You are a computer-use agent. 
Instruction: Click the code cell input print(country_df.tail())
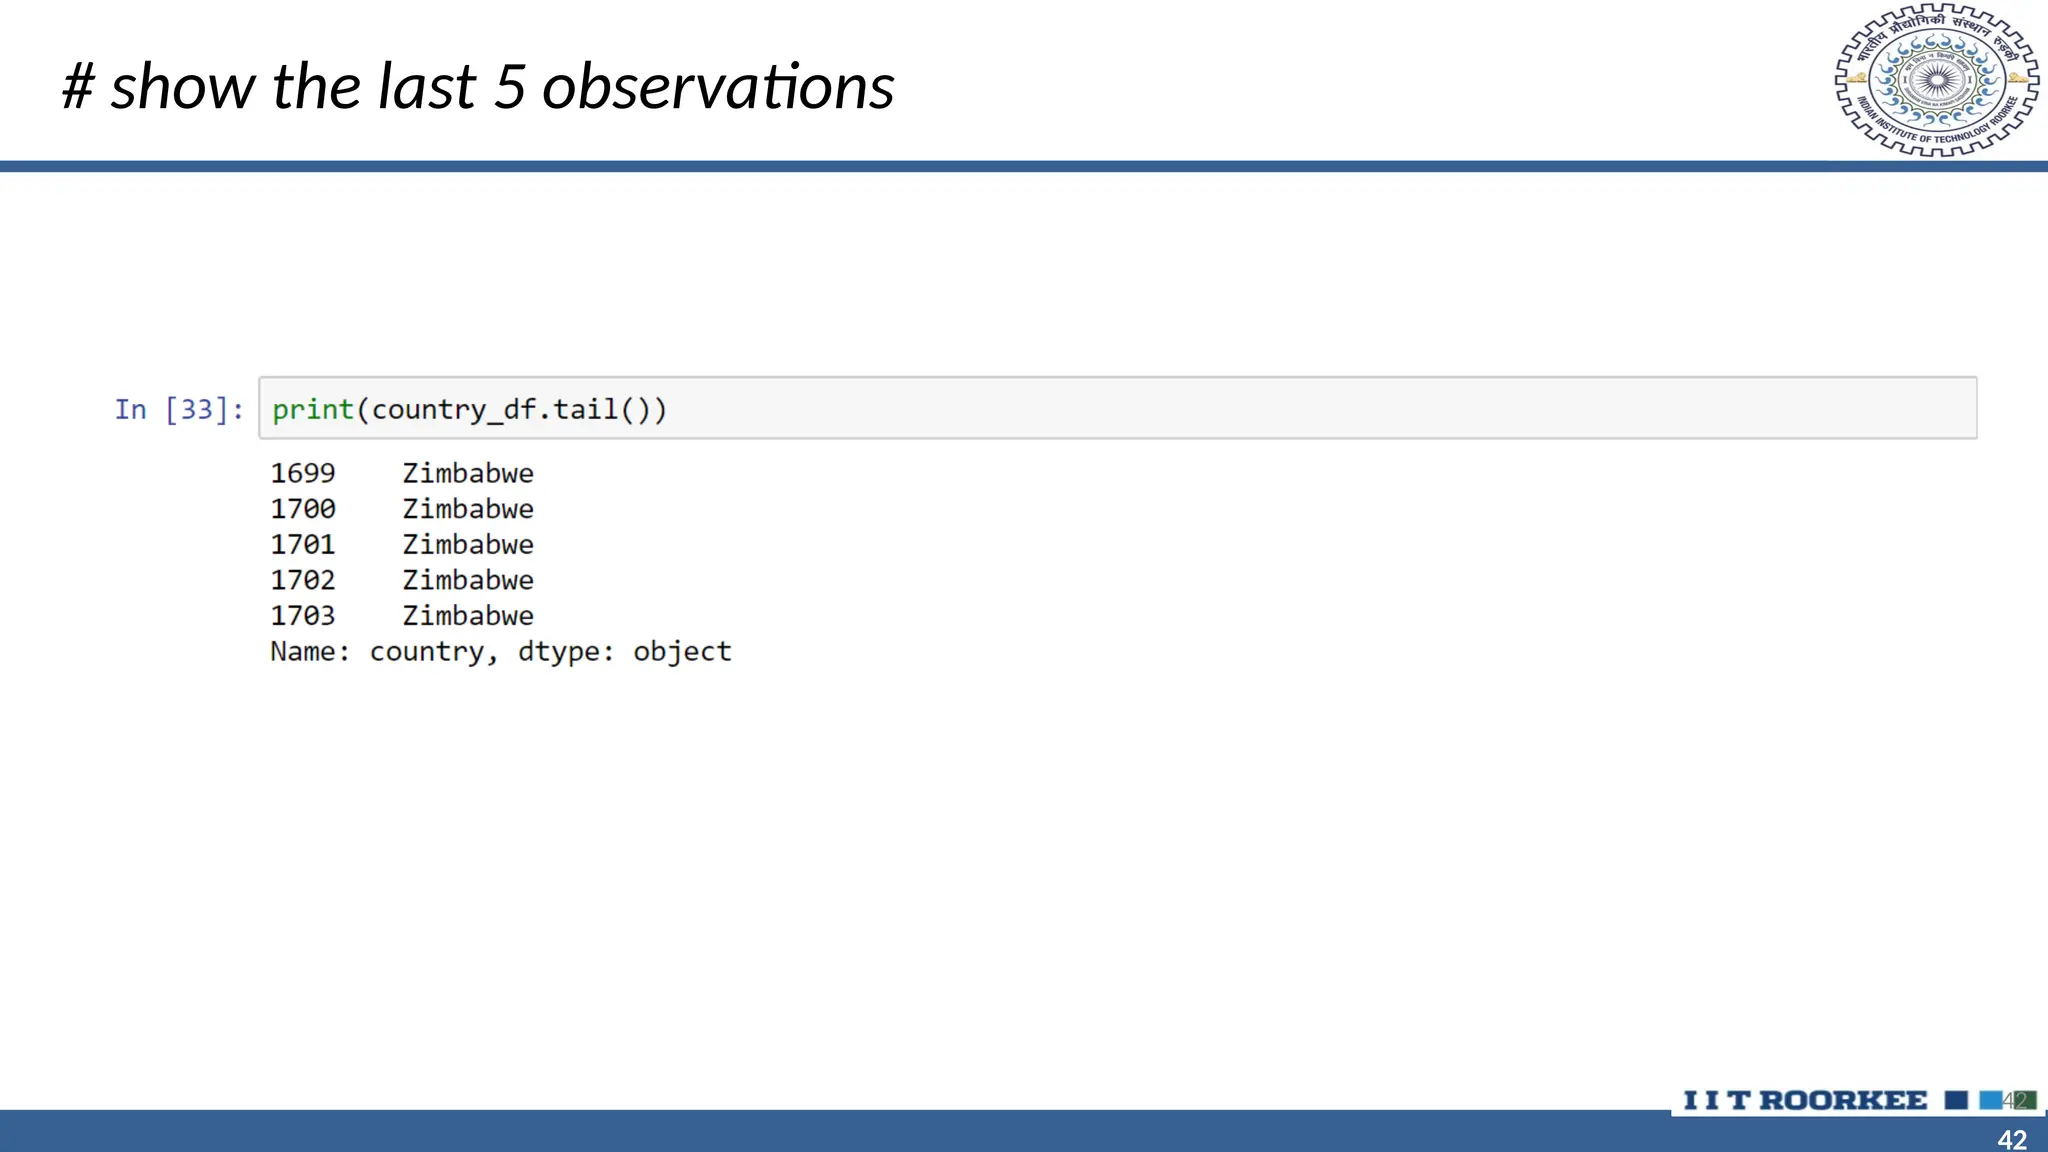pos(1117,408)
